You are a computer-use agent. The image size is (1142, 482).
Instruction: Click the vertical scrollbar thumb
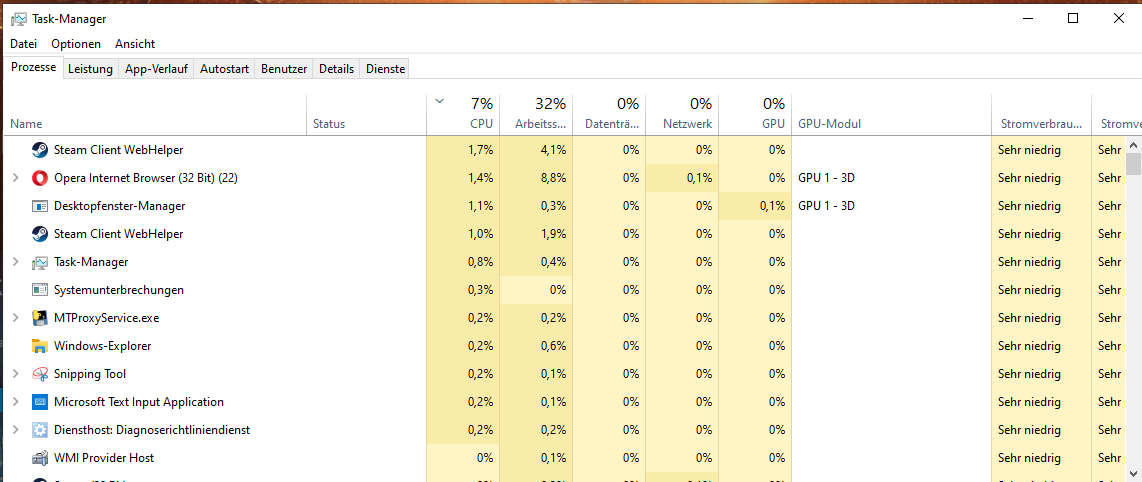[1133, 165]
